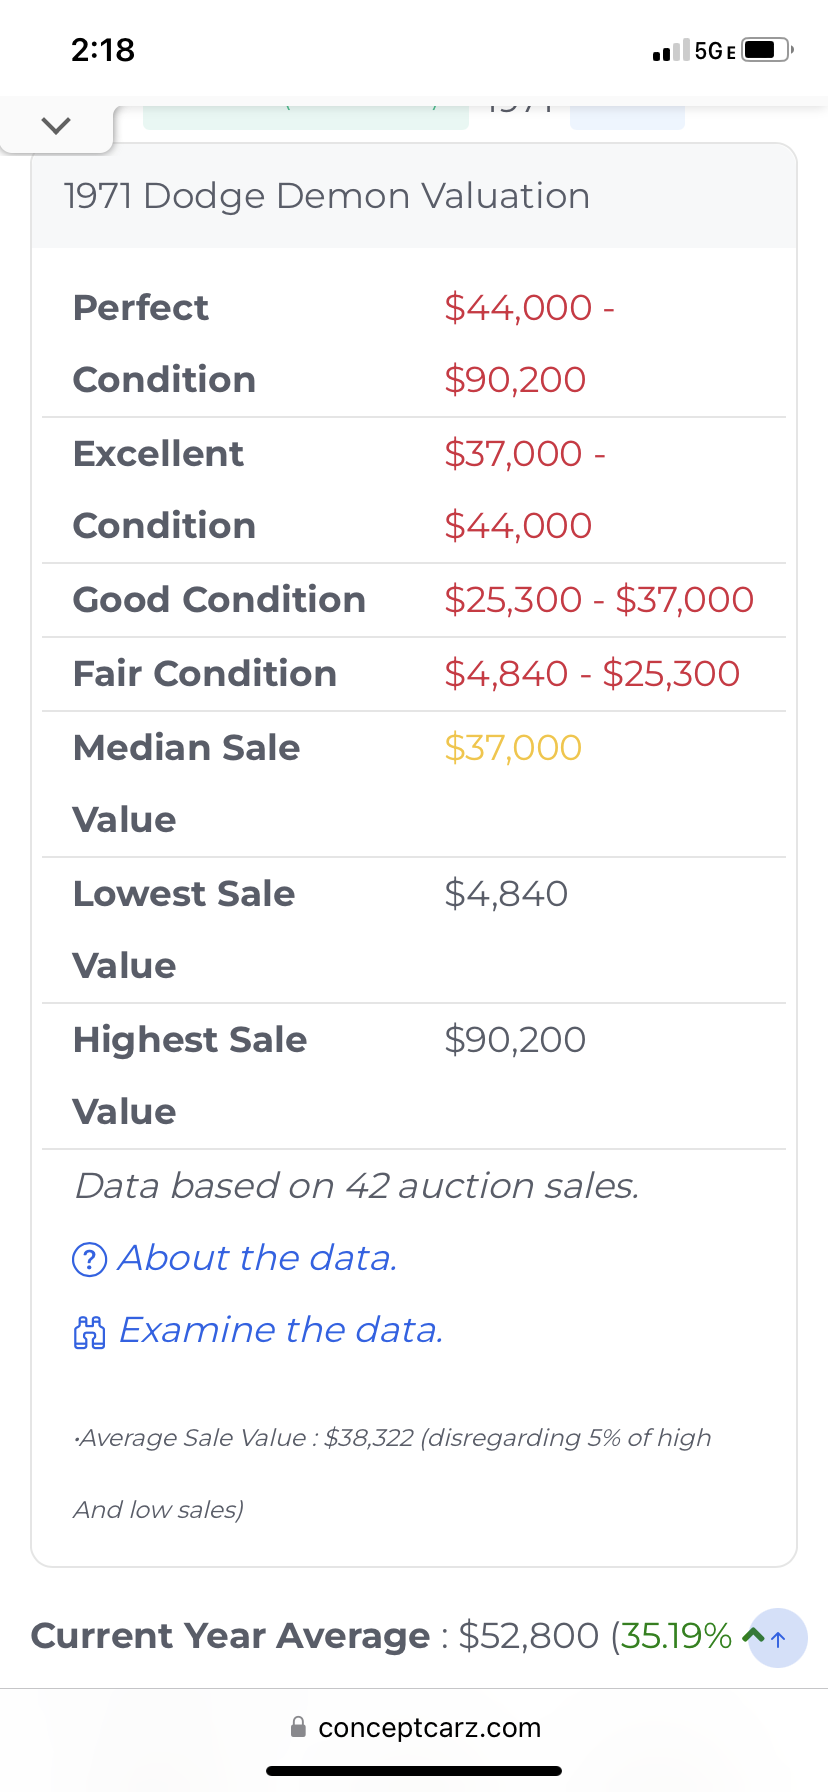Tap the Highest Sale Value label
The height and width of the screenshot is (1792, 828).
point(189,1075)
